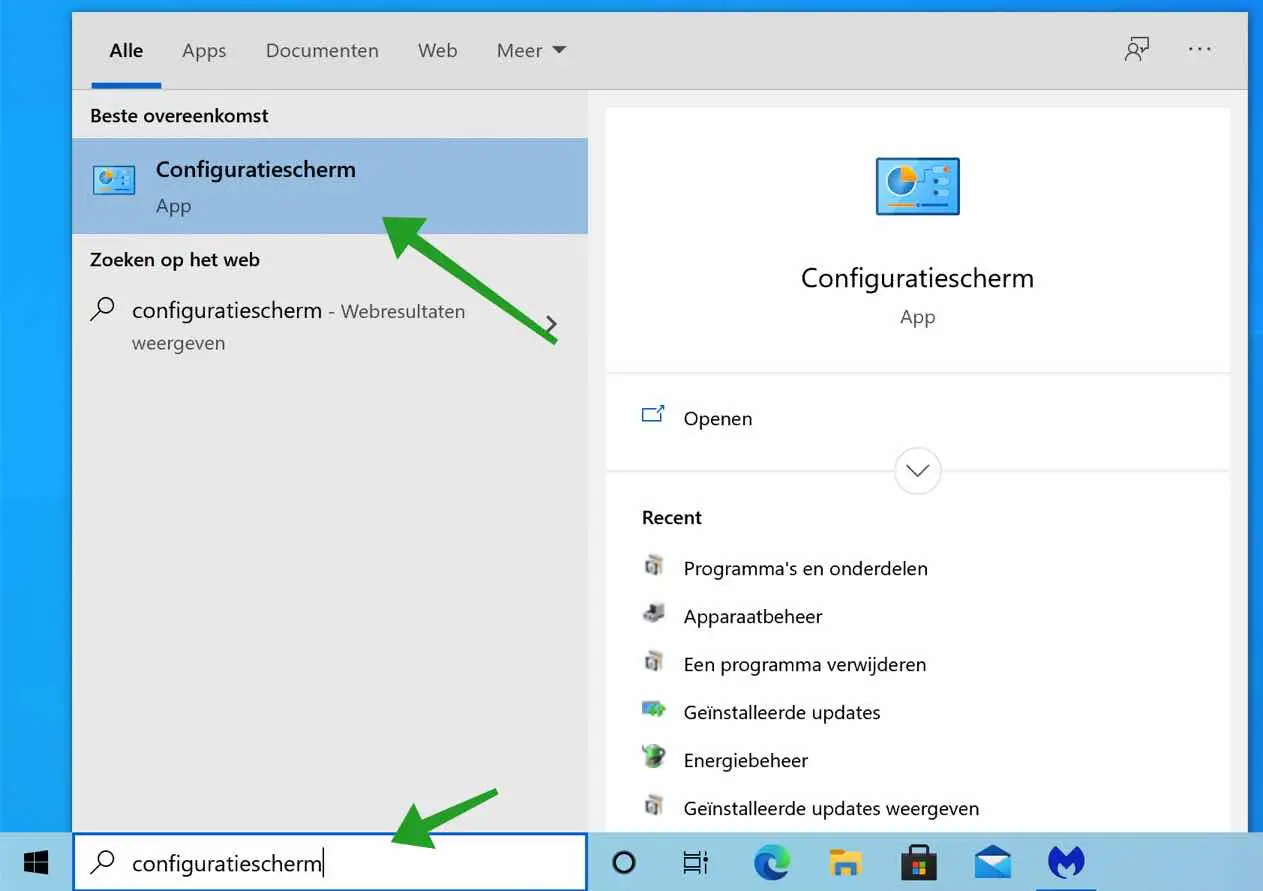
Task: Click the Beste overeenkomst heading
Action: coord(179,116)
